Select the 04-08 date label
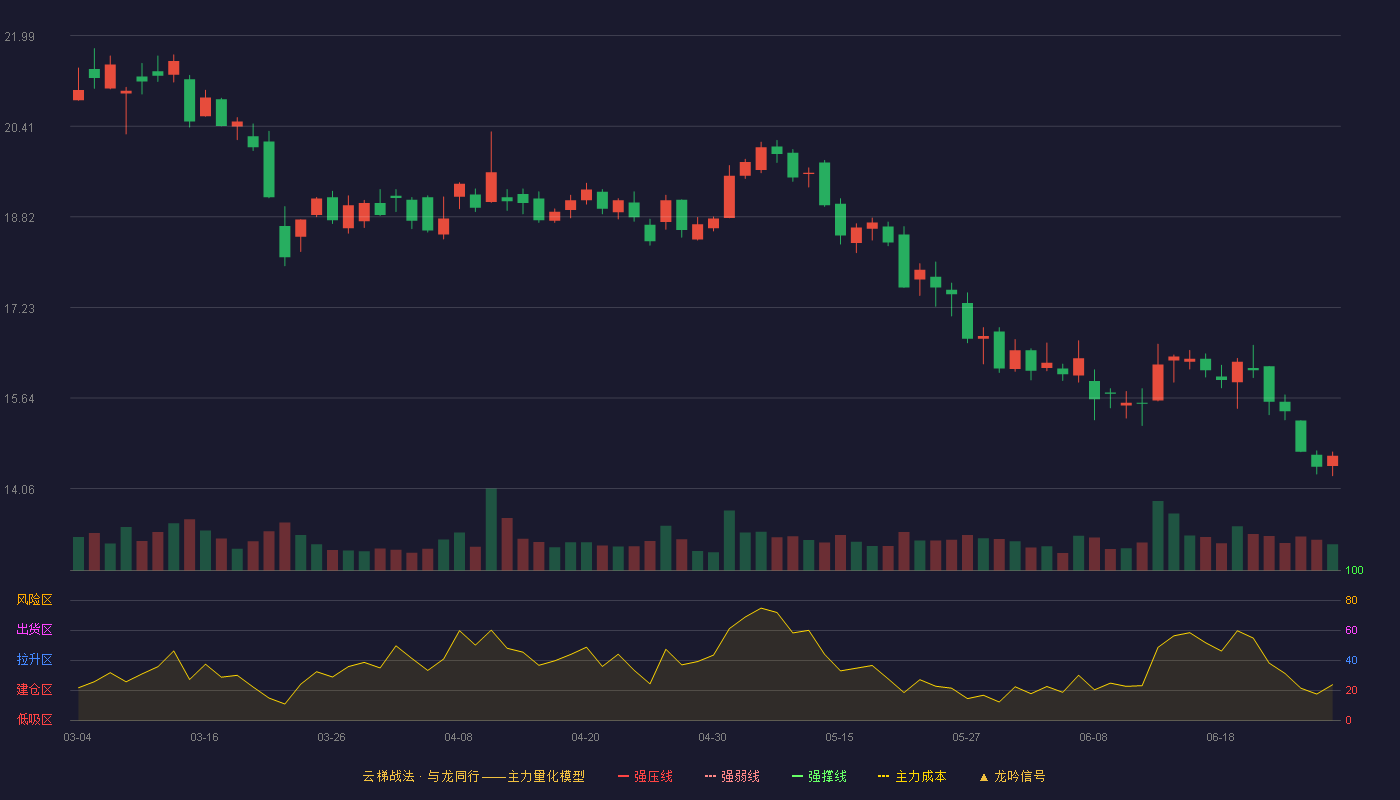 [x=459, y=737]
